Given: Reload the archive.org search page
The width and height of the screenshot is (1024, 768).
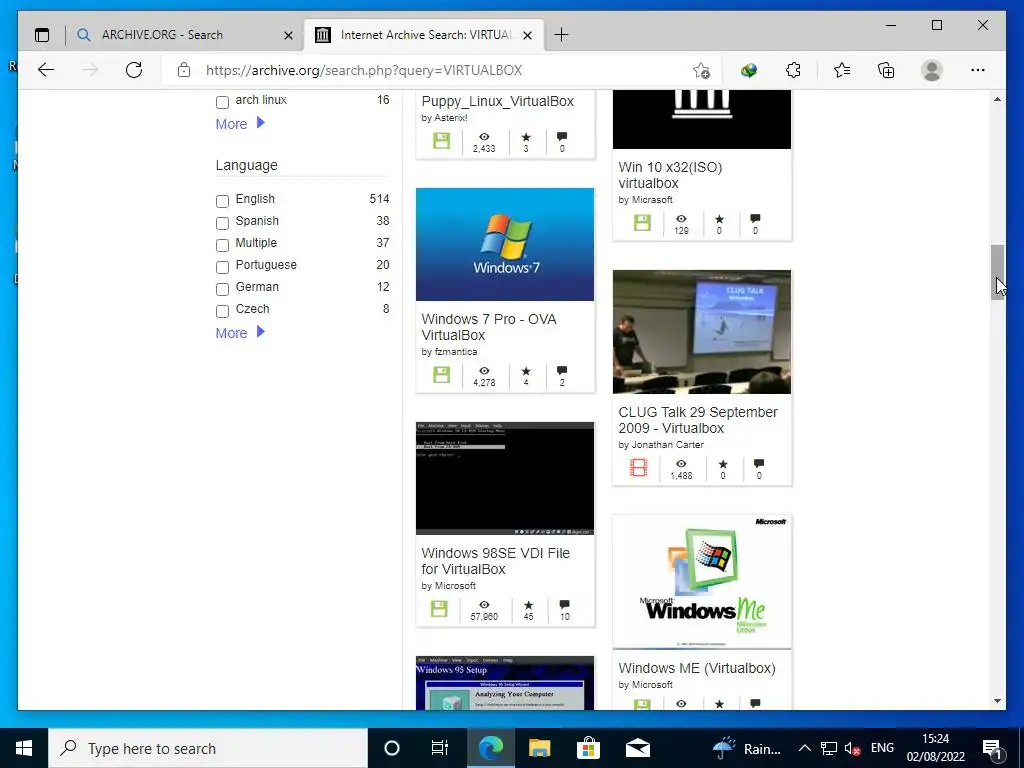Looking at the screenshot, I should (134, 70).
